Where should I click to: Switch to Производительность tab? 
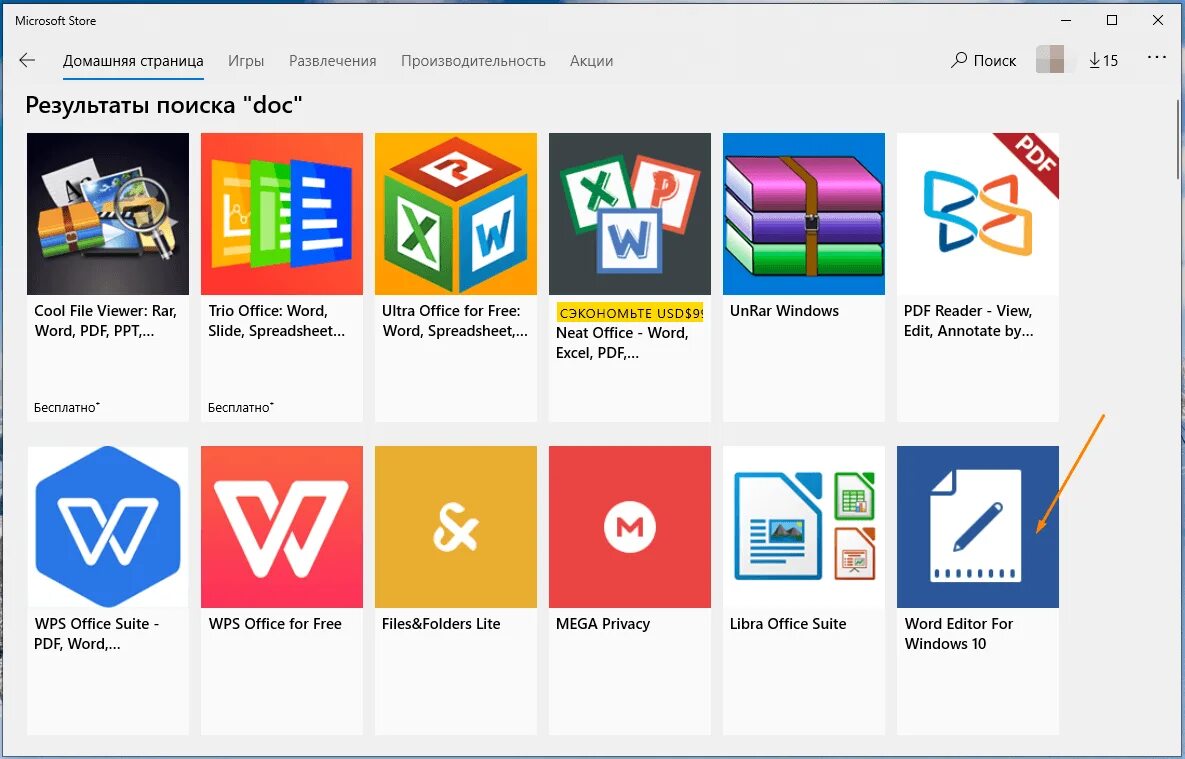coord(473,60)
